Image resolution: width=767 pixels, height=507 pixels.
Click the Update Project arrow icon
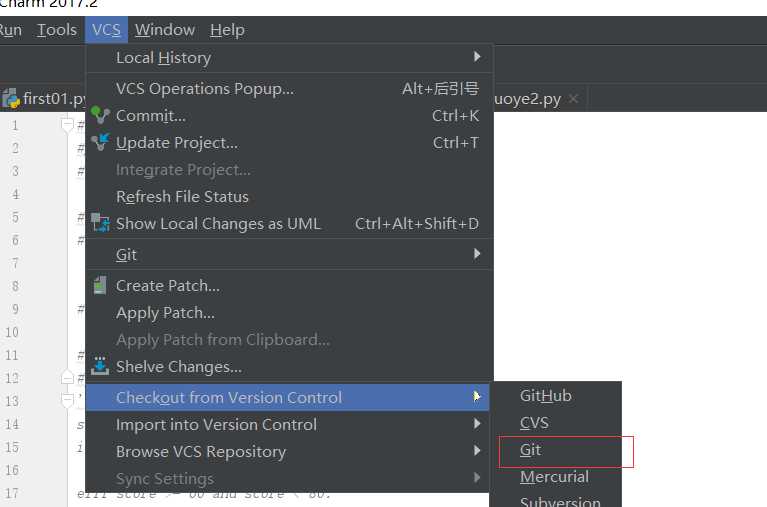tap(100, 142)
